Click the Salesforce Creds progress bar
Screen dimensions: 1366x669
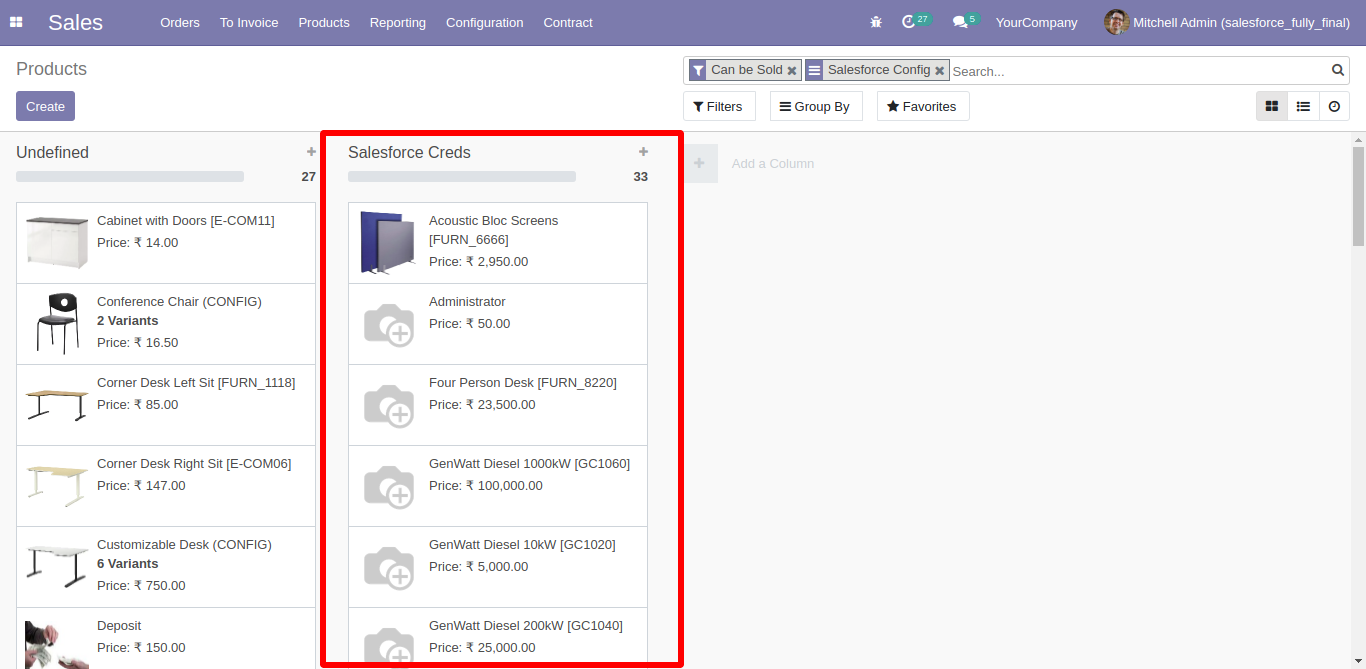click(x=462, y=176)
